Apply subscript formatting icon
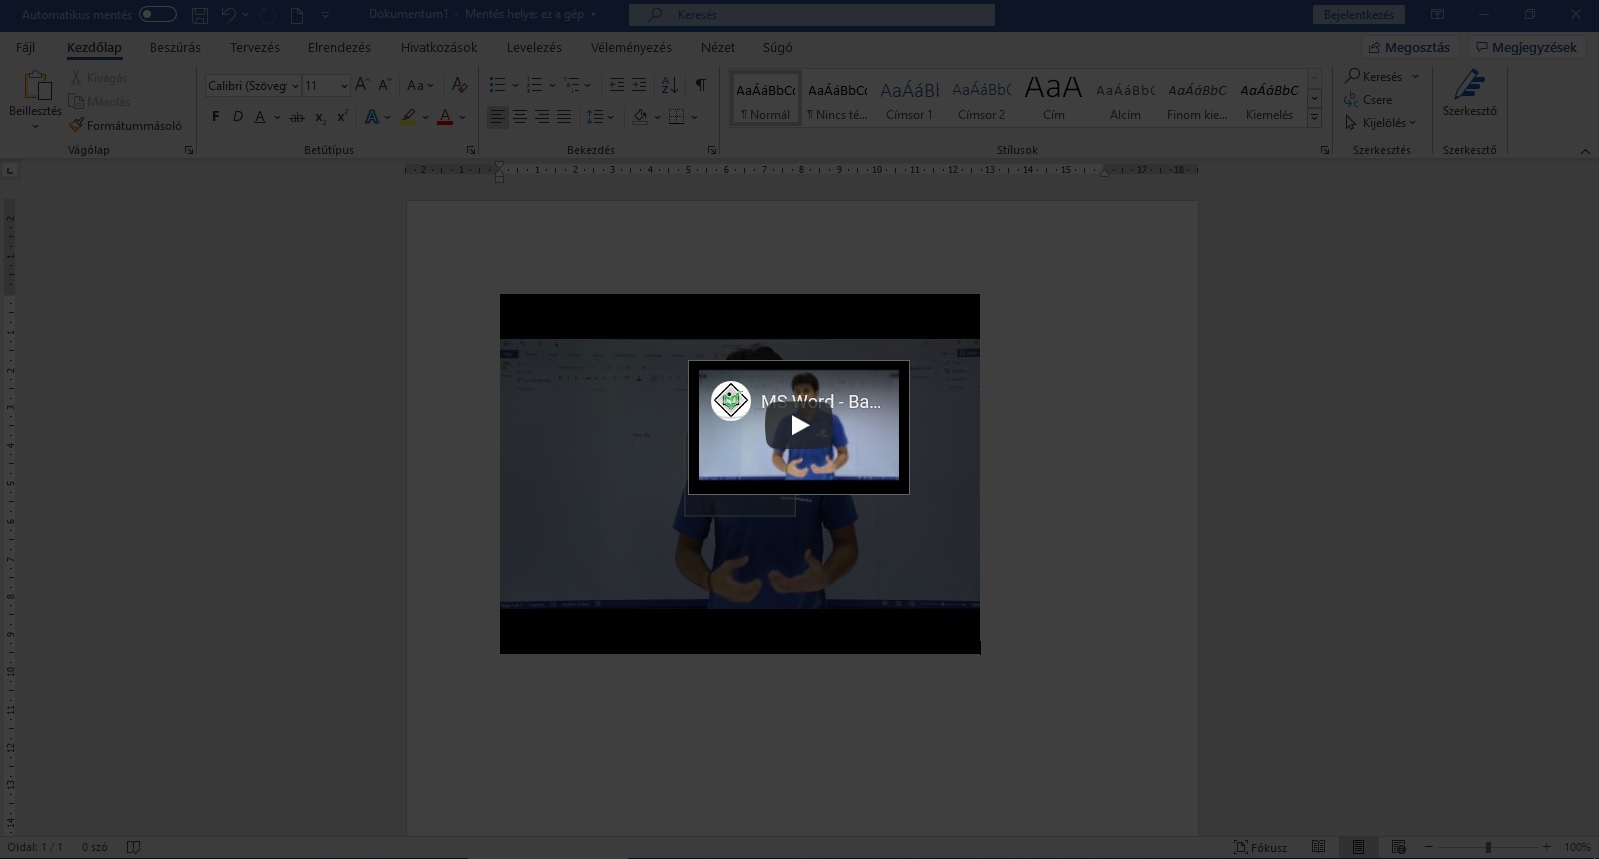This screenshot has height=859, width=1599. click(320, 117)
